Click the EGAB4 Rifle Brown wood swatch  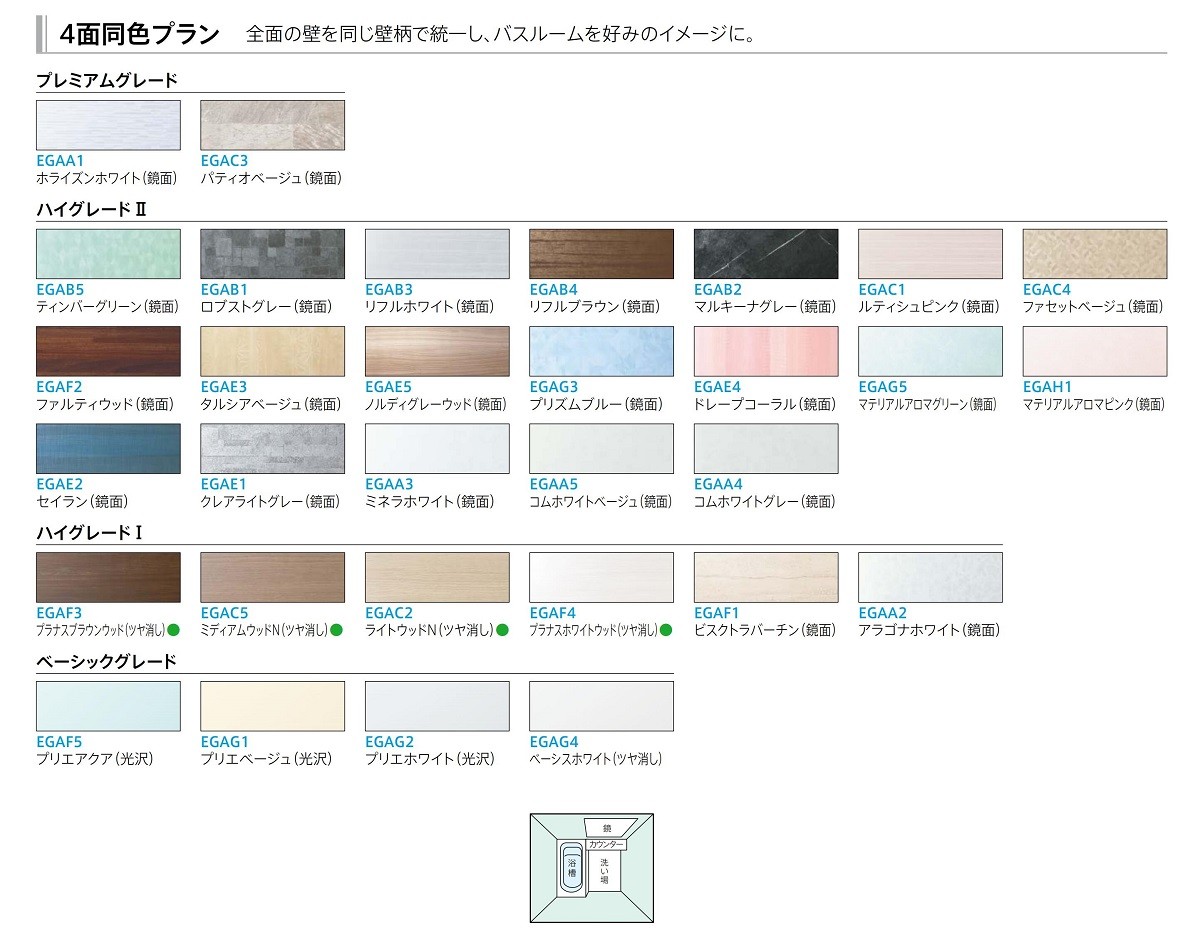tap(601, 254)
